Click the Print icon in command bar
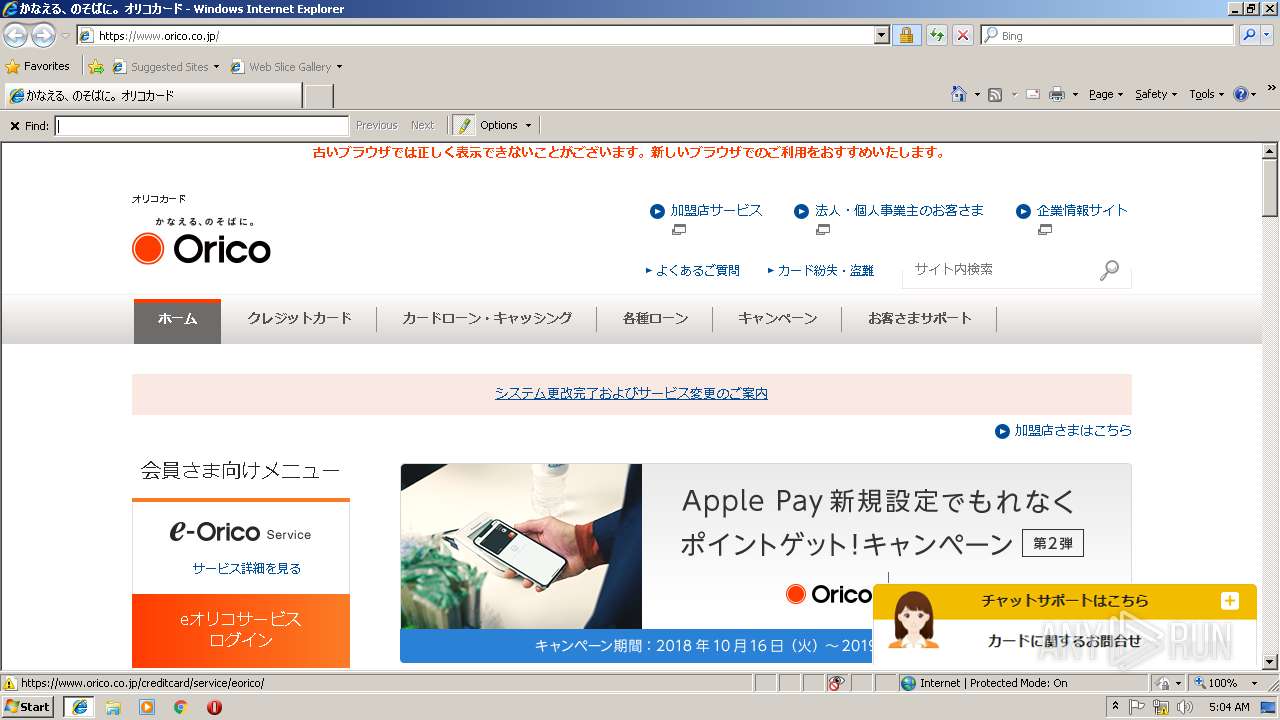Screen dimensions: 1280x720 tap(1057, 94)
